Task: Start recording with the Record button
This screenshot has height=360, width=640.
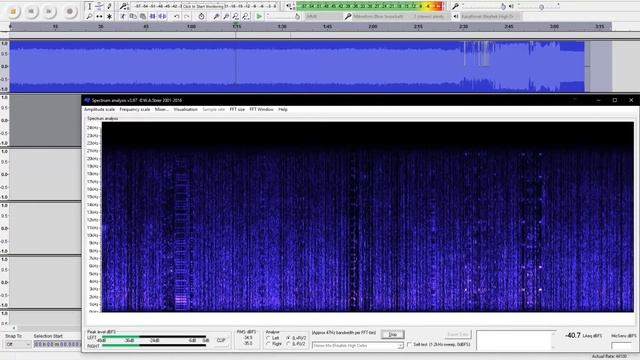Action: 69,11
